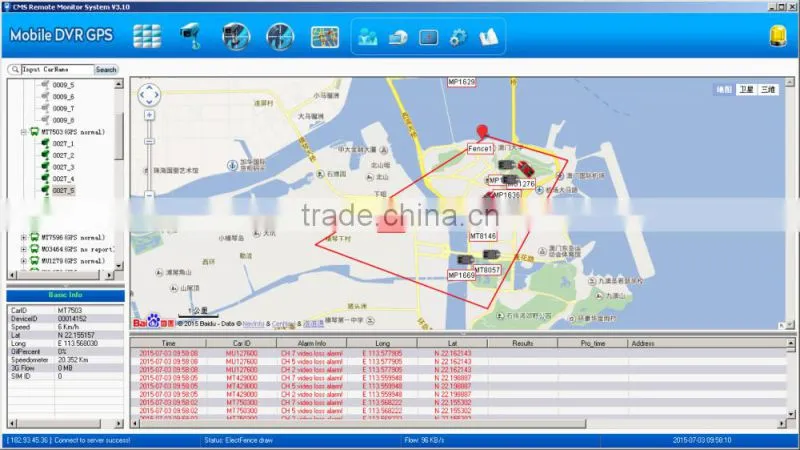Click the NavInfo copyright link on map
This screenshot has height=450, width=800.
click(253, 323)
